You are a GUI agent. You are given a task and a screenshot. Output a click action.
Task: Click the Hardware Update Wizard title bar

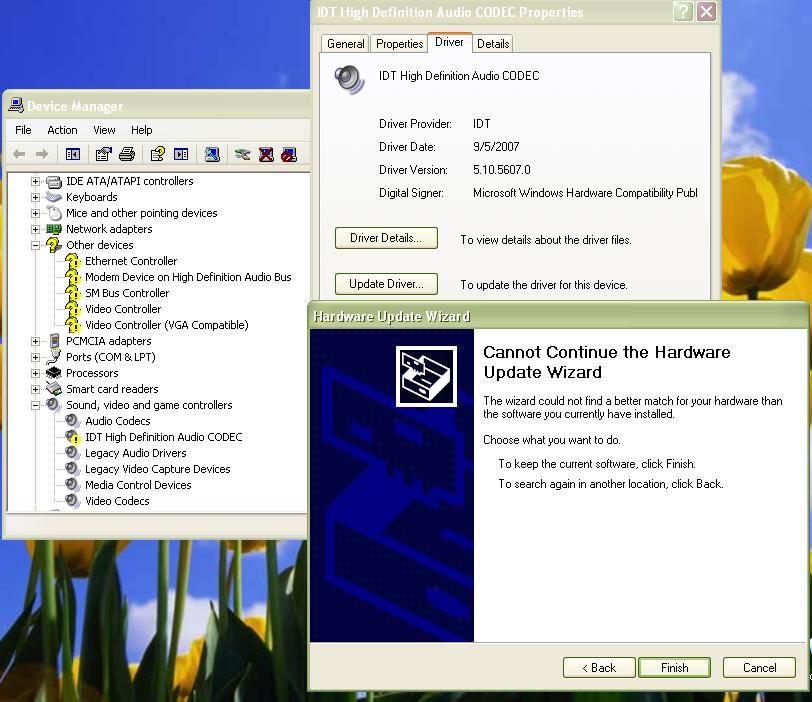click(x=558, y=316)
